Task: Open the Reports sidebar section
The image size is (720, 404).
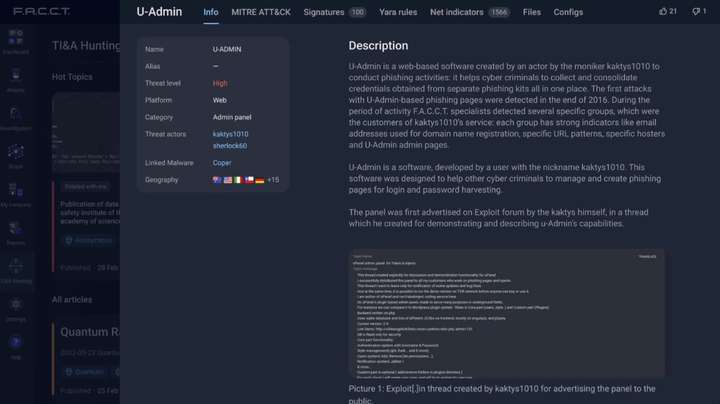Action: pos(16,233)
